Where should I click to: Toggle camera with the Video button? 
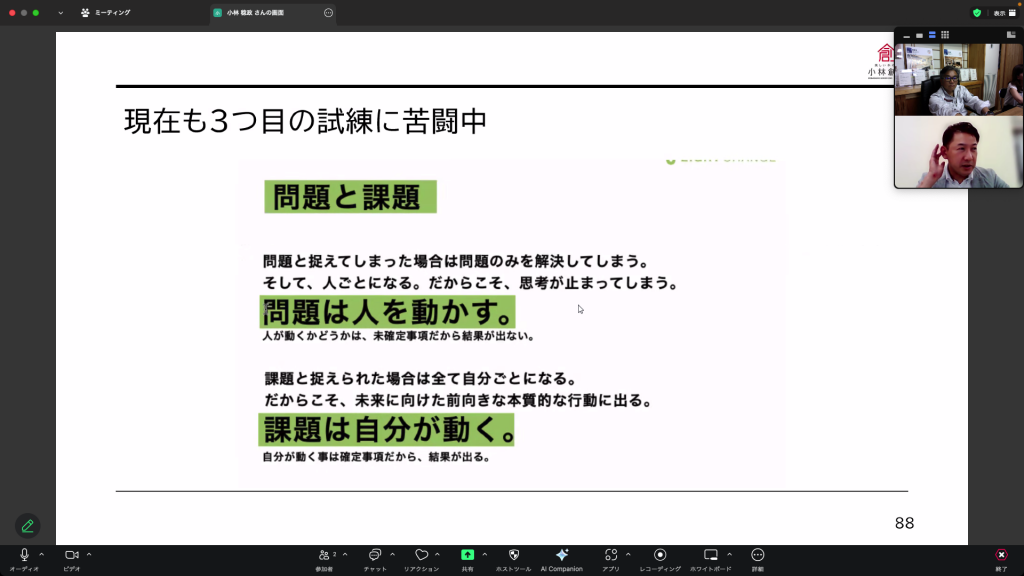pos(71,555)
